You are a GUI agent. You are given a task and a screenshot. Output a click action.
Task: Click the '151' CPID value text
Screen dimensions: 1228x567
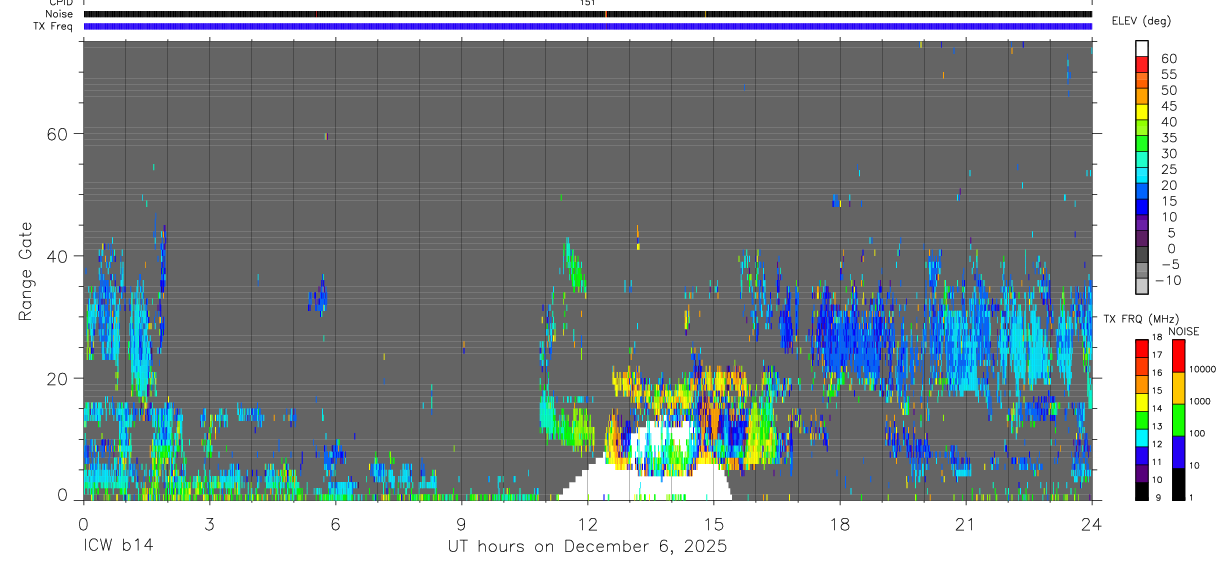coord(587,4)
